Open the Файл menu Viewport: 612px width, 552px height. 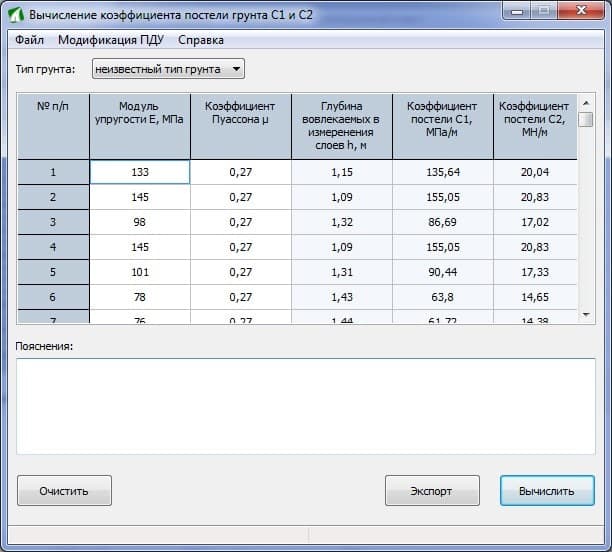click(29, 40)
